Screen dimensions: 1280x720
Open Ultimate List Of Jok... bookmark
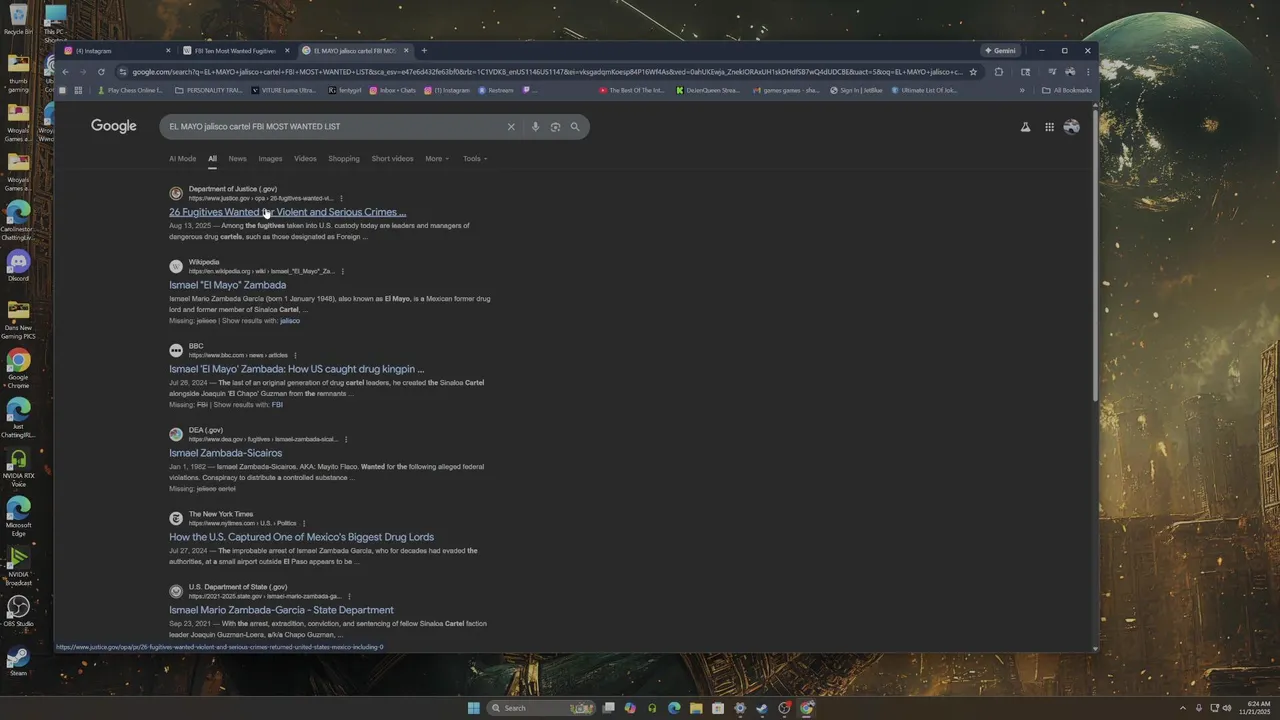pyautogui.click(x=925, y=90)
